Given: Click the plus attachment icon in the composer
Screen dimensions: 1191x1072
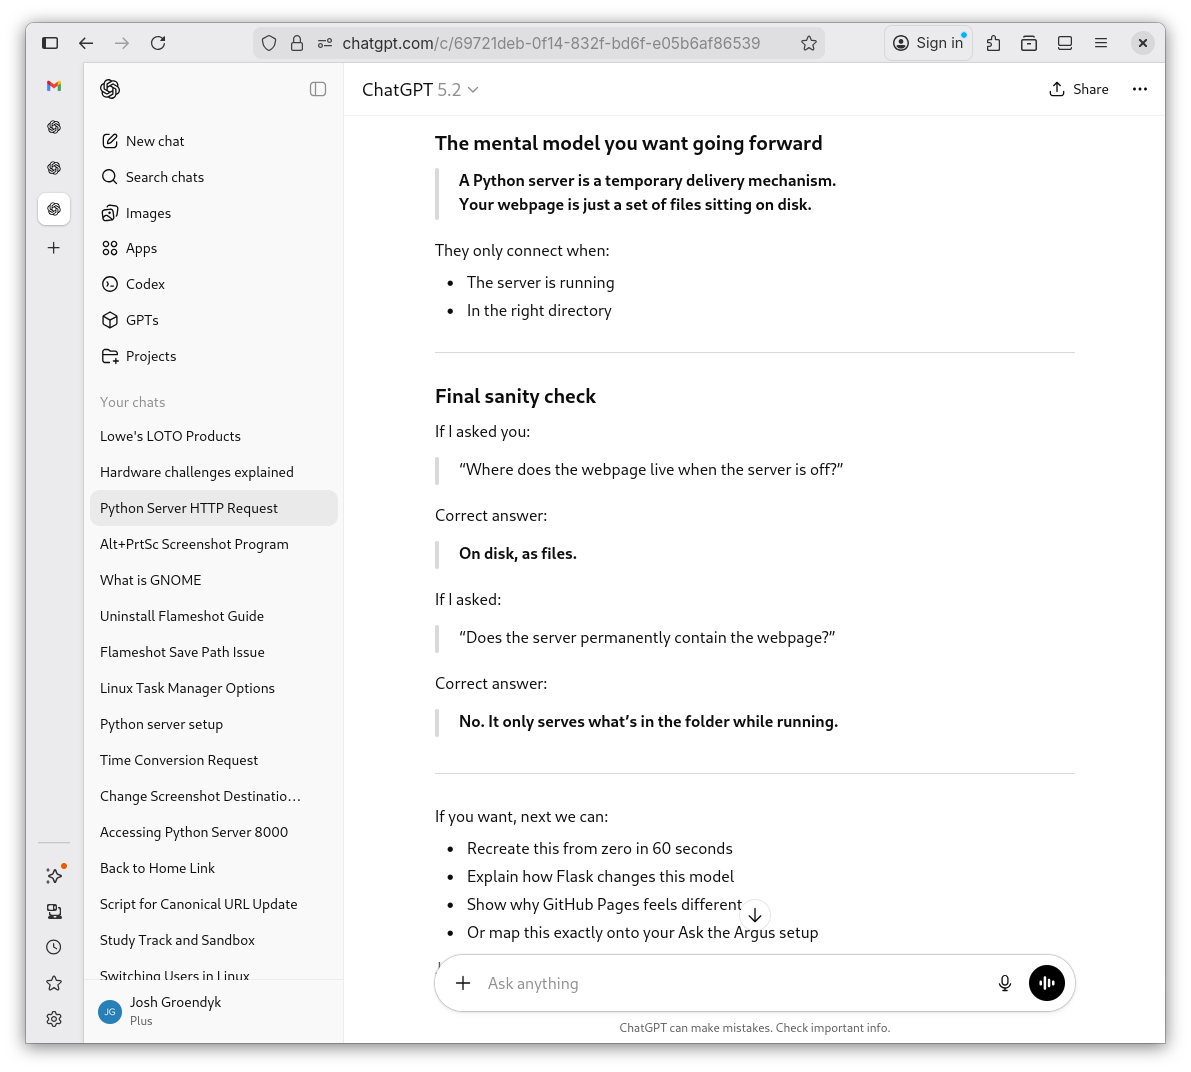Looking at the screenshot, I should pyautogui.click(x=463, y=983).
